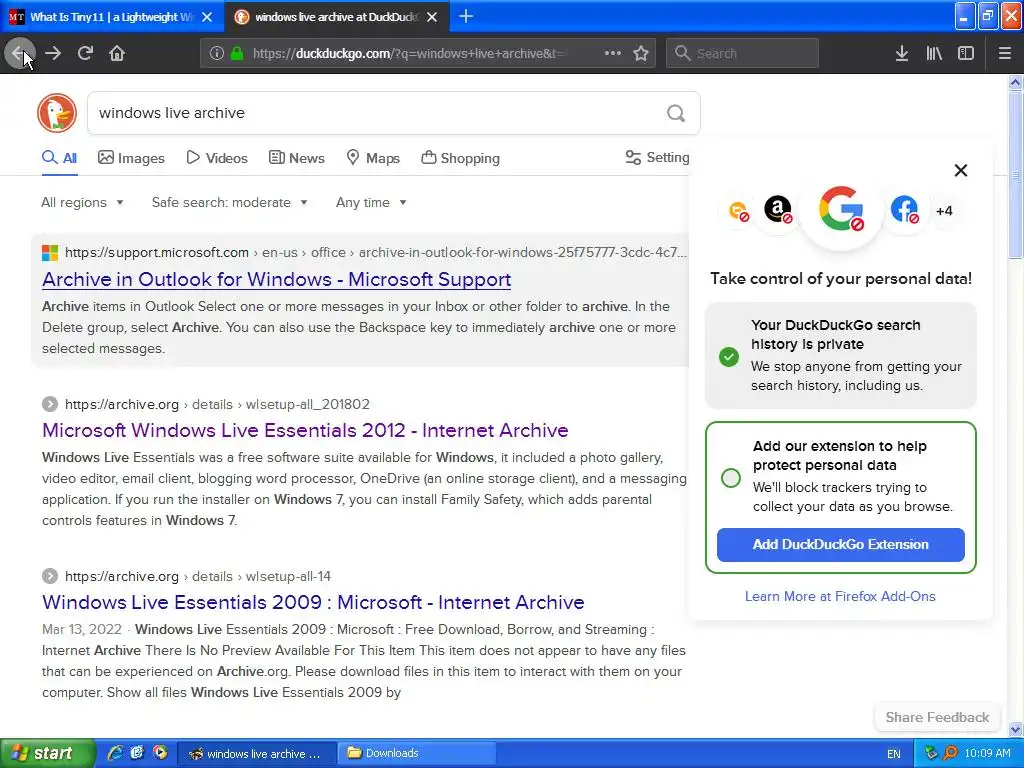Click the second quick launch icon
Viewport: 1024px width, 768px height.
(x=137, y=752)
